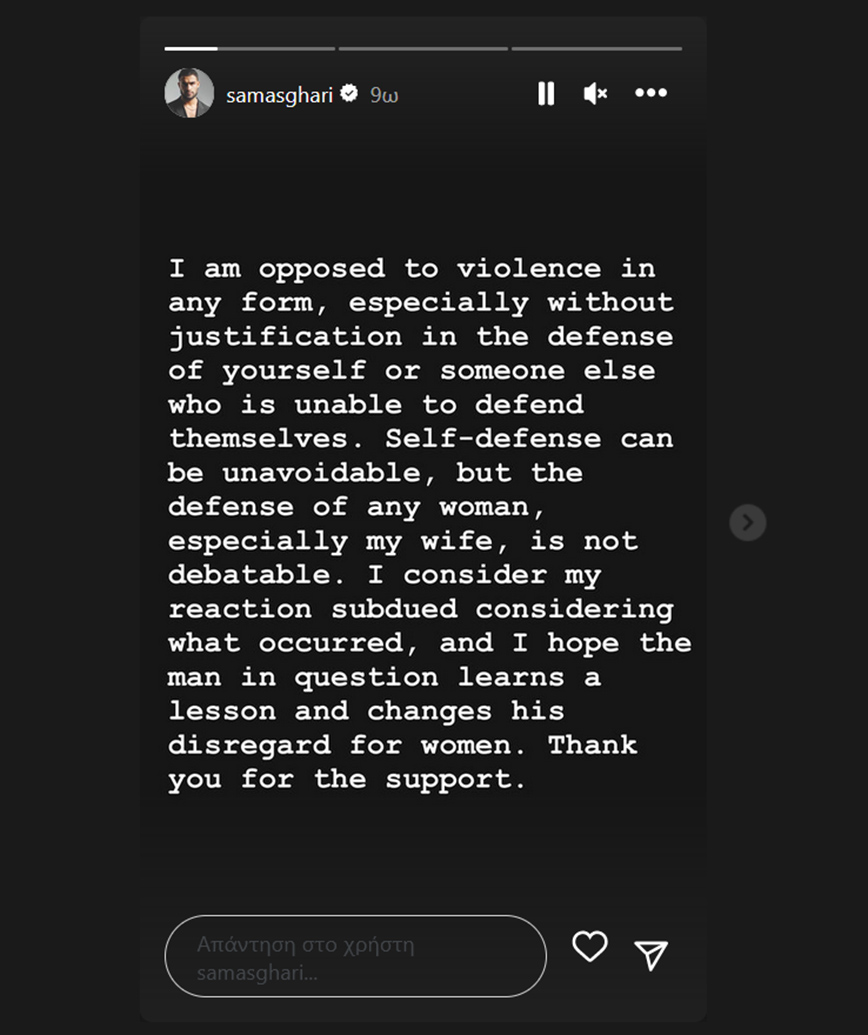Image resolution: width=868 pixels, height=1035 pixels.
Task: Share the story via paper plane icon
Action: point(651,955)
